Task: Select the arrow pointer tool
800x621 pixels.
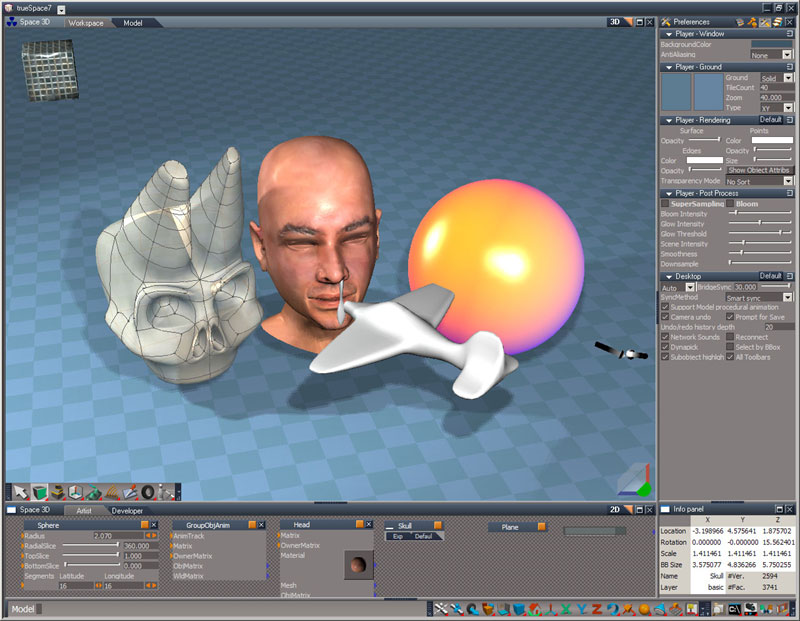Action: coord(21,492)
